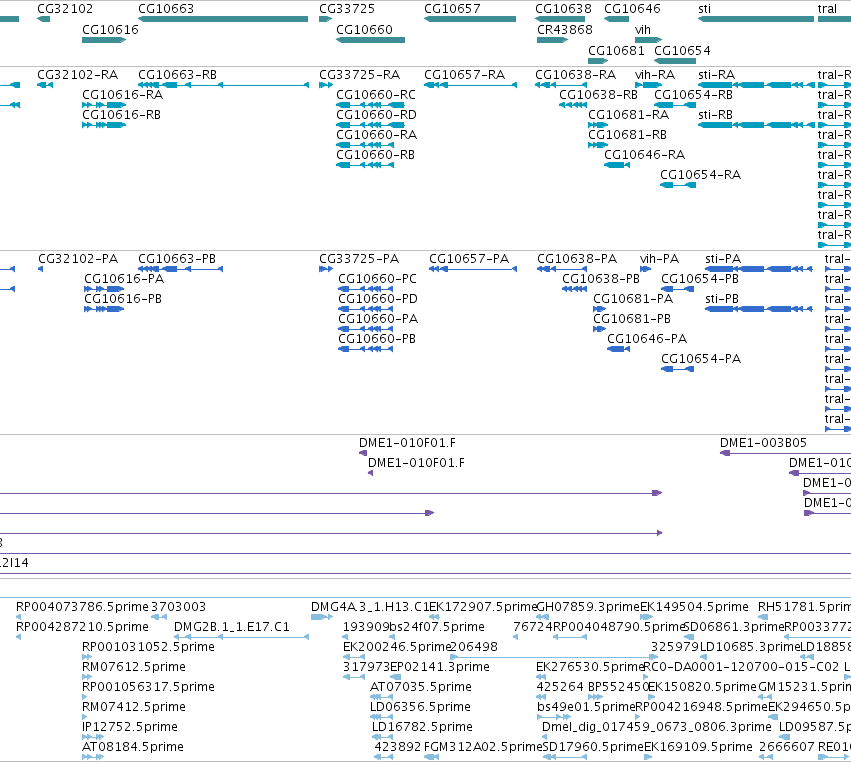Select the sti-PA protein label
The height and width of the screenshot is (762, 851).
click(723, 258)
